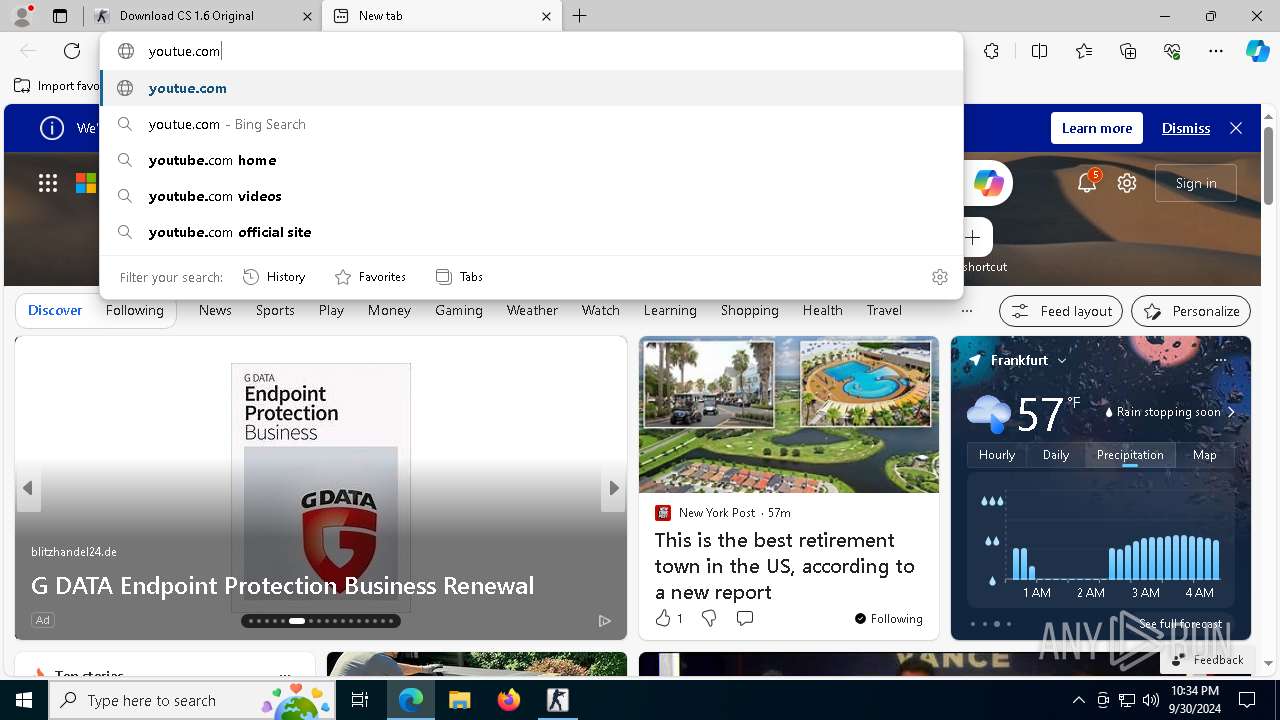This screenshot has width=1280, height=720.
Task: Select youtube.com official site suggestion
Action: point(531,232)
